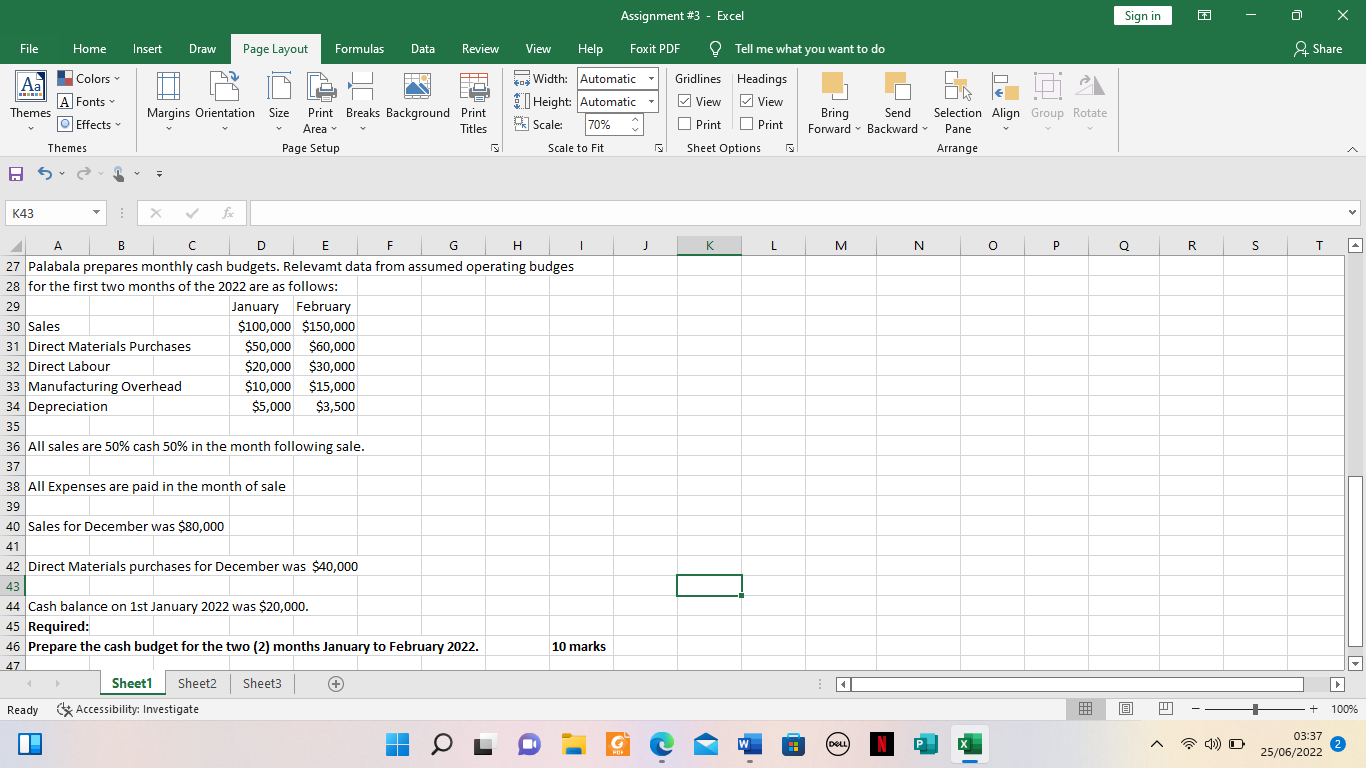The height and width of the screenshot is (768, 1366).
Task: Click the Sign in button
Action: 1142,15
